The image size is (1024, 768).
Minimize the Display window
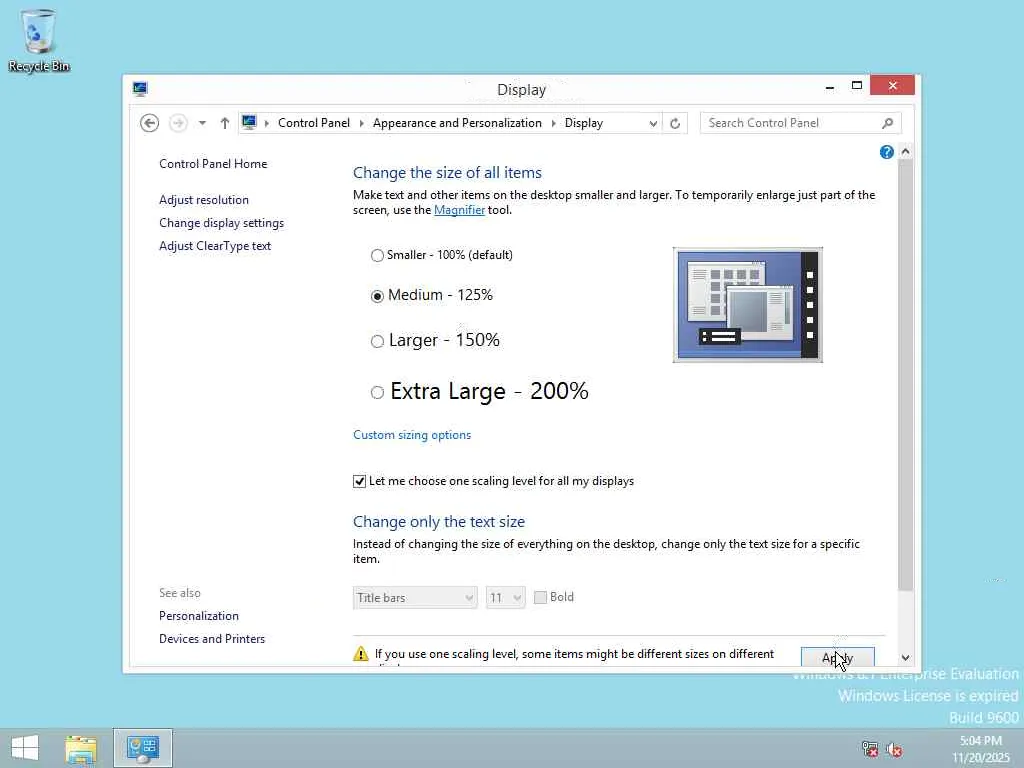pos(829,86)
